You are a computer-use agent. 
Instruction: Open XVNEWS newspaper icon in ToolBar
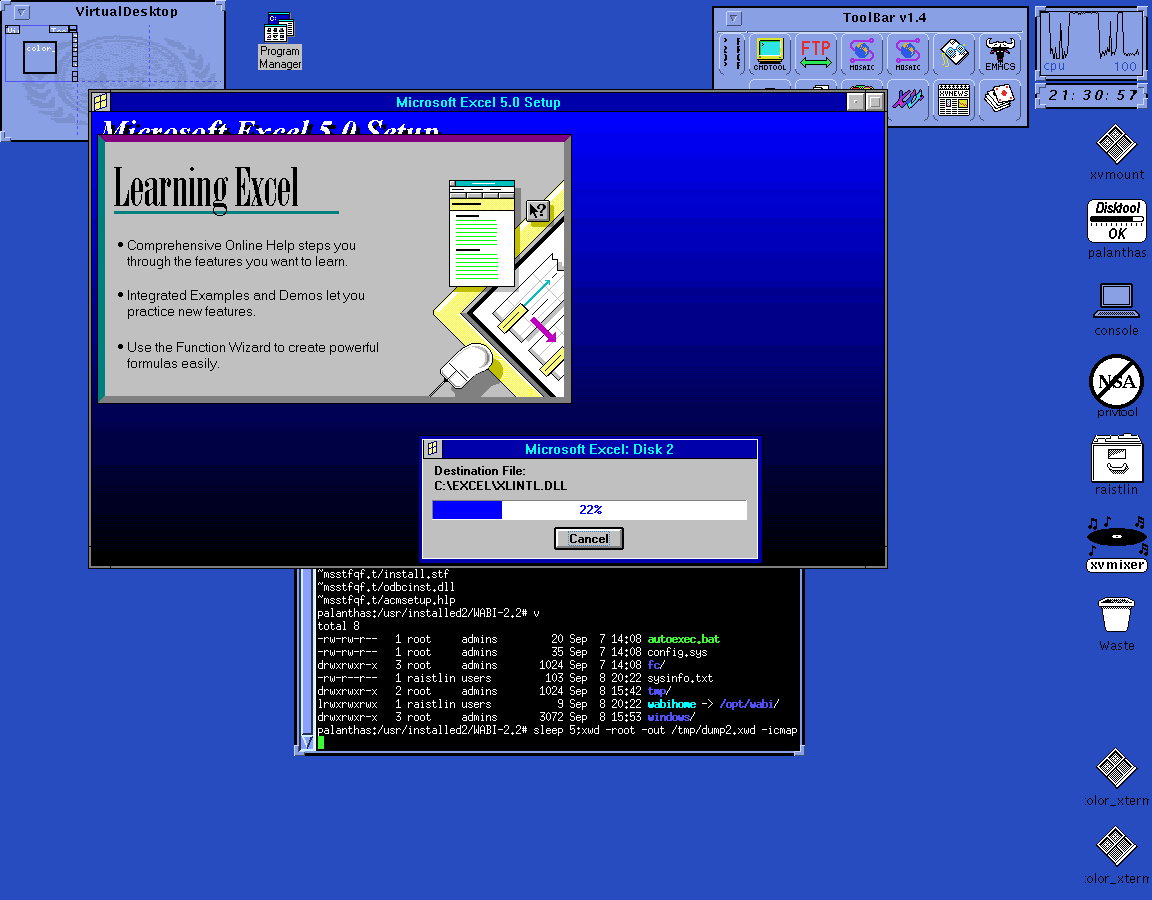click(954, 100)
